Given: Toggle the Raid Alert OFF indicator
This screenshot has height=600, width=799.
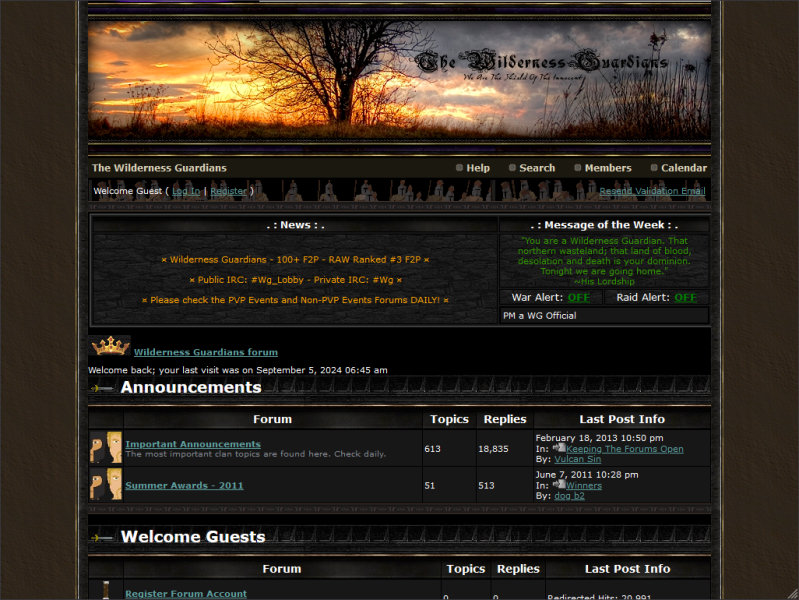Looking at the screenshot, I should (685, 297).
